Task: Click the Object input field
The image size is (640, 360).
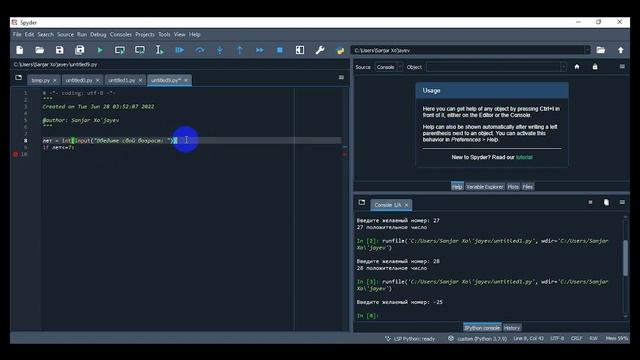Action: (x=493, y=67)
